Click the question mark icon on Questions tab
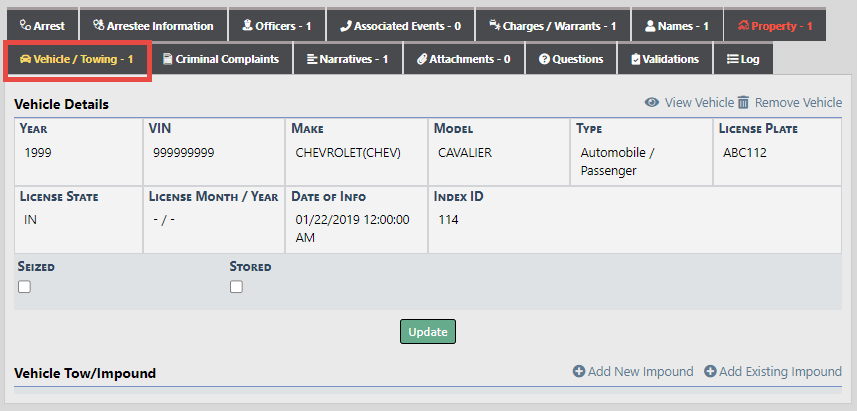The width and height of the screenshot is (857, 411). pyautogui.click(x=544, y=59)
